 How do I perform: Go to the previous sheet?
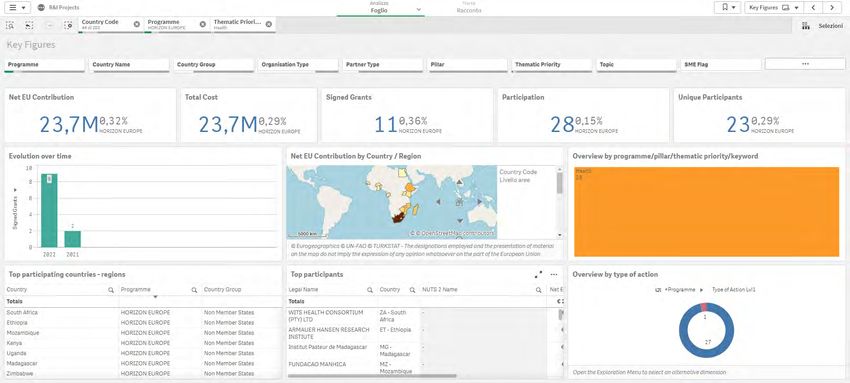pos(813,8)
